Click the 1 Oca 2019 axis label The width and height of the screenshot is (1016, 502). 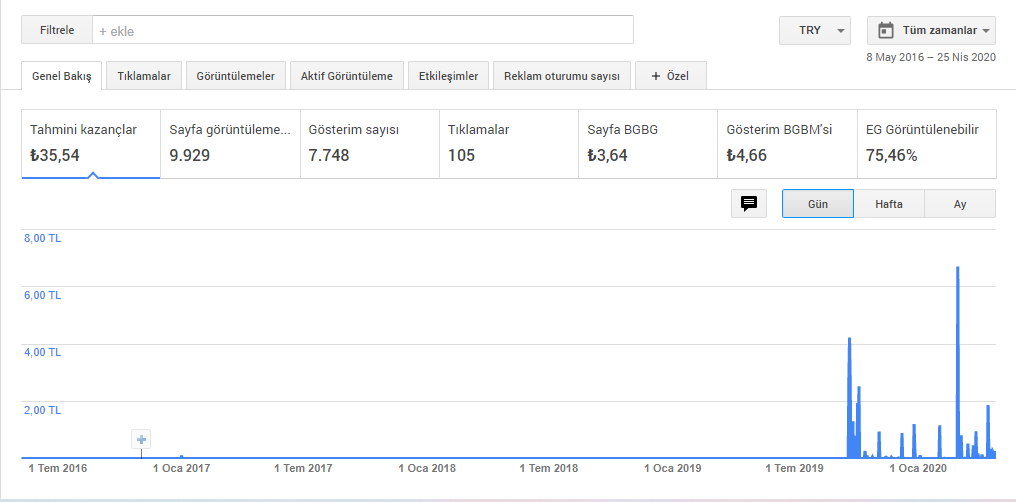pos(673,468)
